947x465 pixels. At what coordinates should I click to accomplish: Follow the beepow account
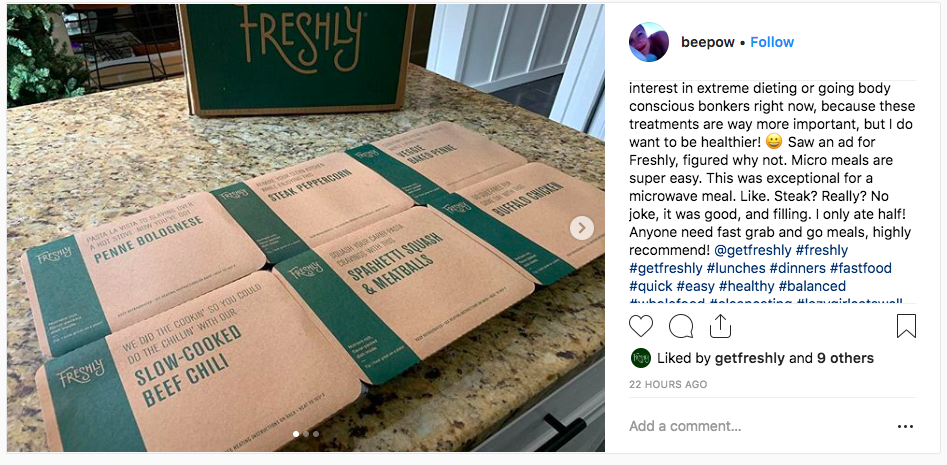click(772, 42)
